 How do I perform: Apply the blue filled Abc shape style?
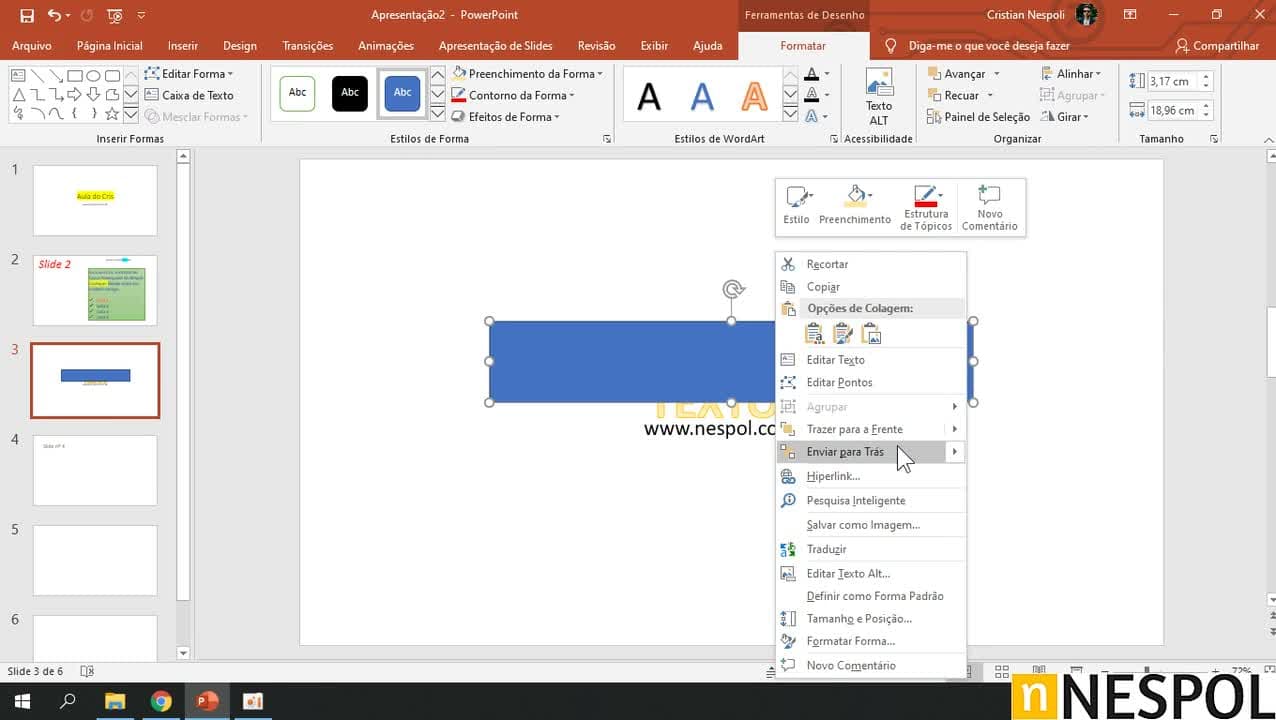[x=402, y=93]
